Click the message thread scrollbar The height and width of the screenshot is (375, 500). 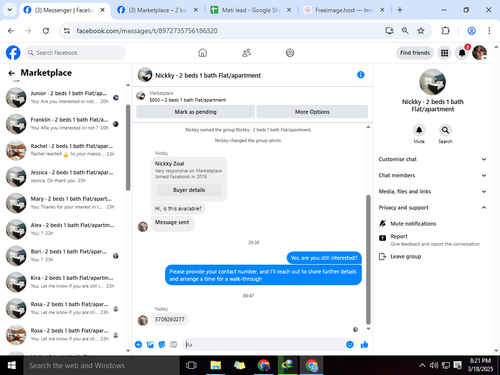[368, 259]
